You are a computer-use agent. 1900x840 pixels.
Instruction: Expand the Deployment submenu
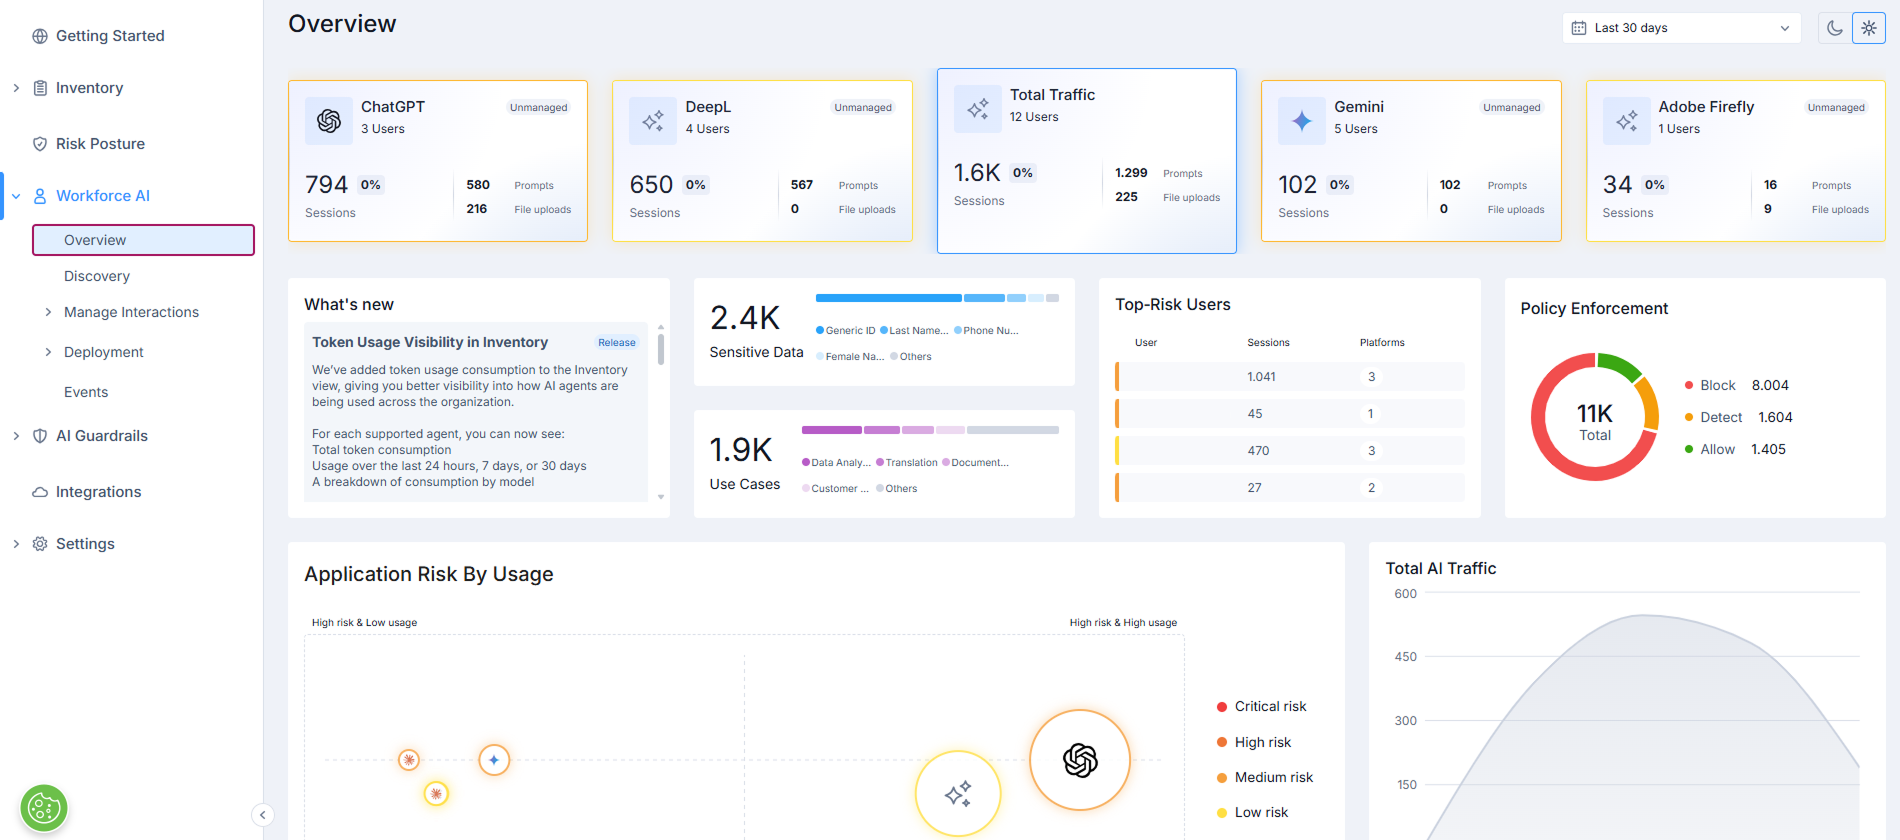click(48, 352)
